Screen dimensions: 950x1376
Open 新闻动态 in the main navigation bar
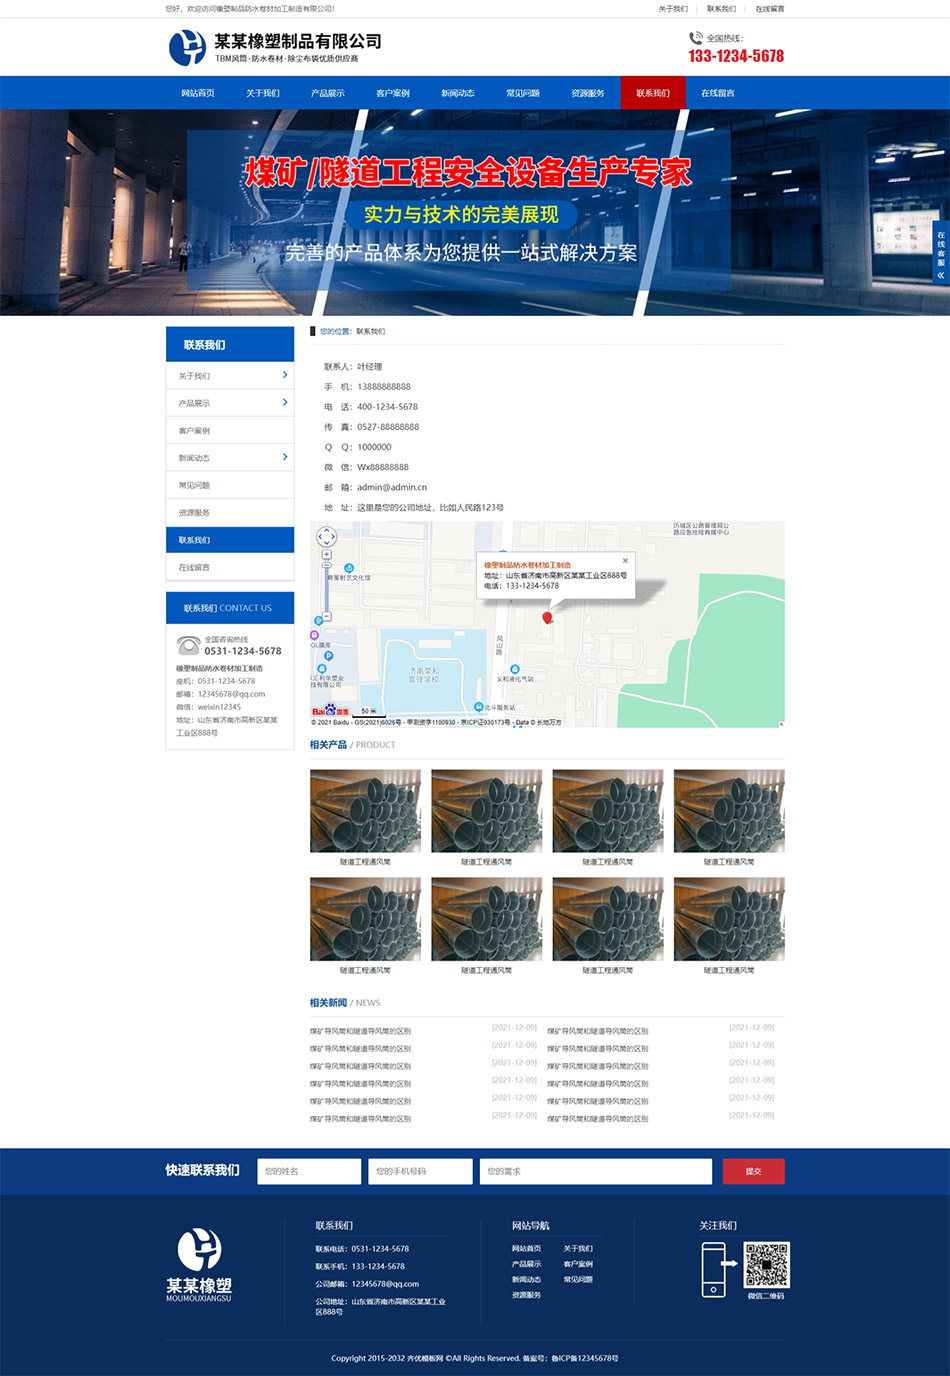click(458, 93)
